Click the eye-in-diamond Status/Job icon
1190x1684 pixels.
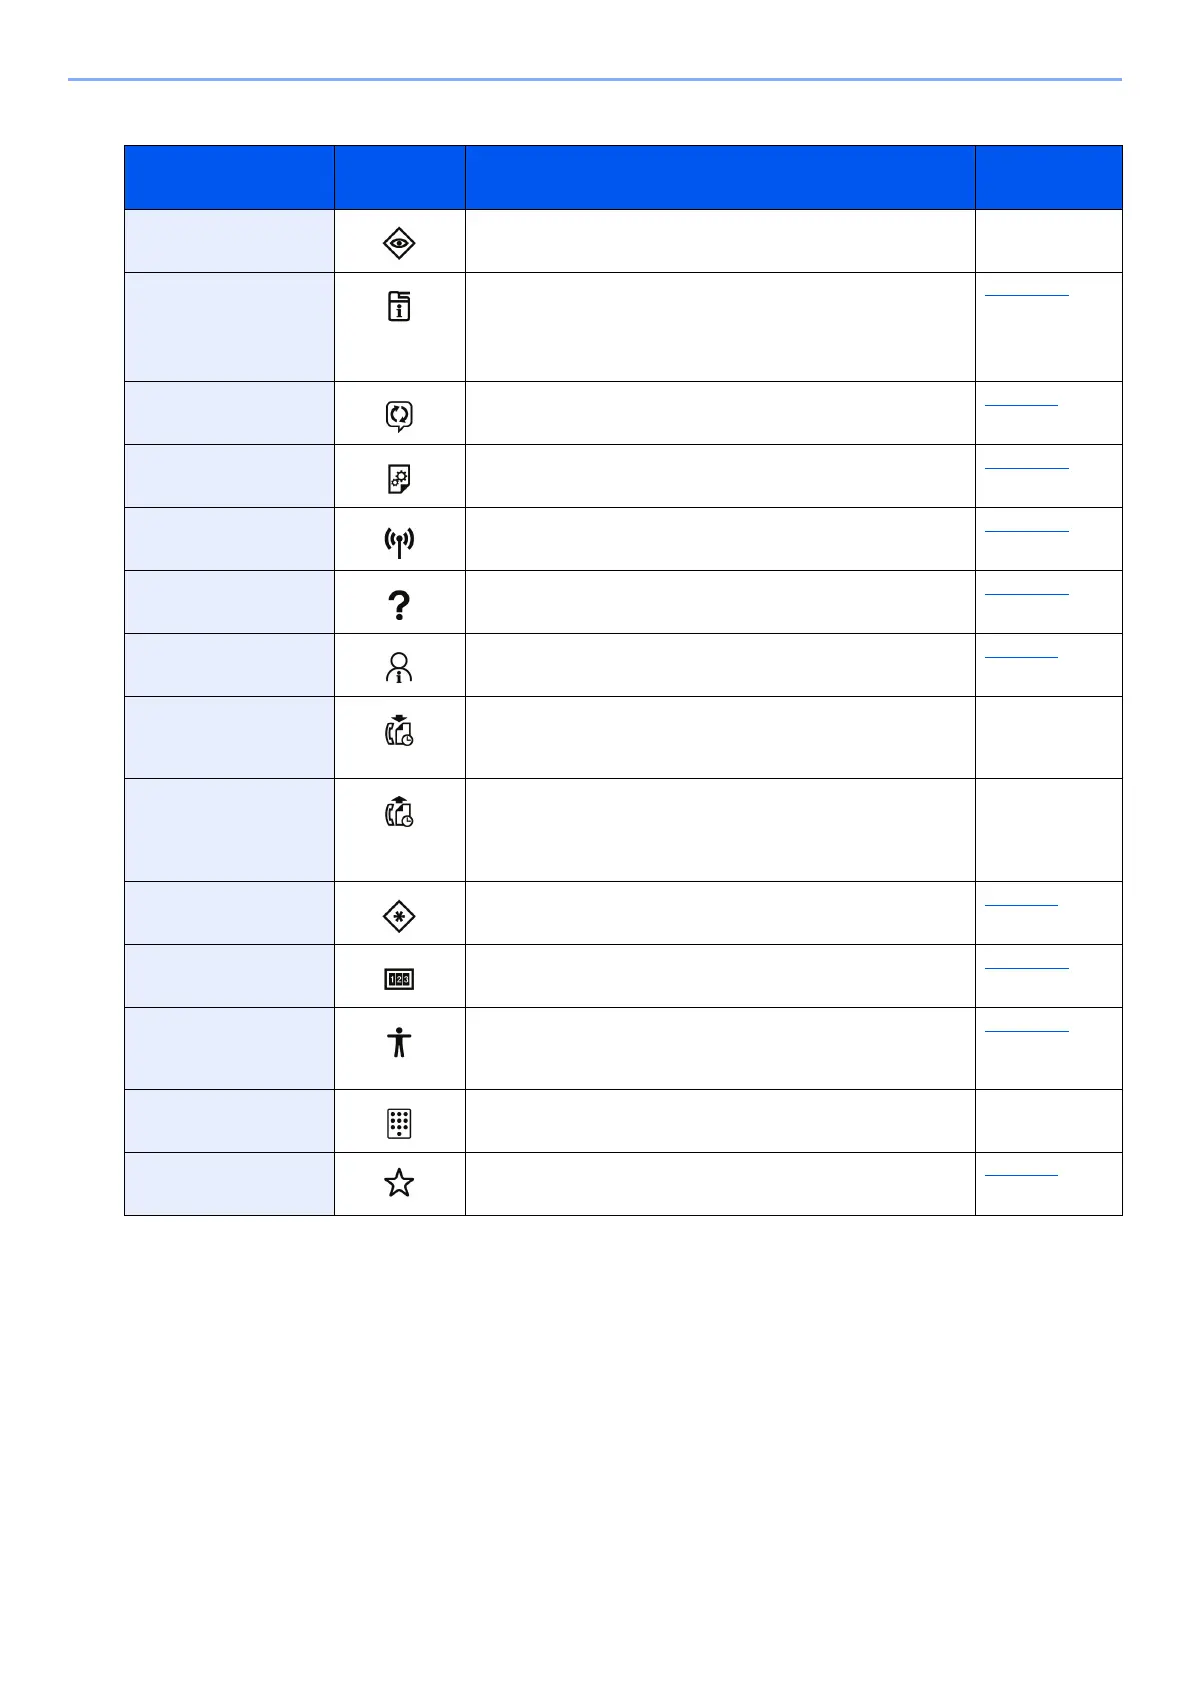pyautogui.click(x=399, y=243)
